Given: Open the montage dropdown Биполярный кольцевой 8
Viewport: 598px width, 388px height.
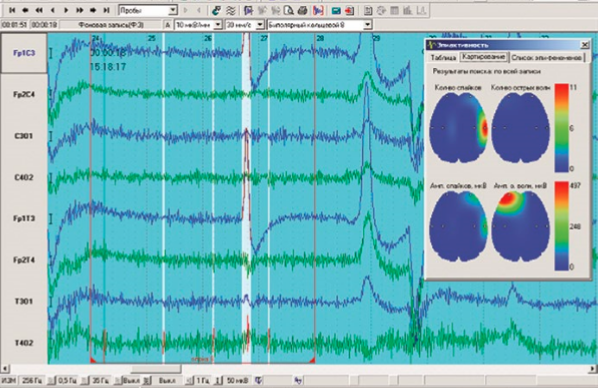Looking at the screenshot, I should [367, 25].
